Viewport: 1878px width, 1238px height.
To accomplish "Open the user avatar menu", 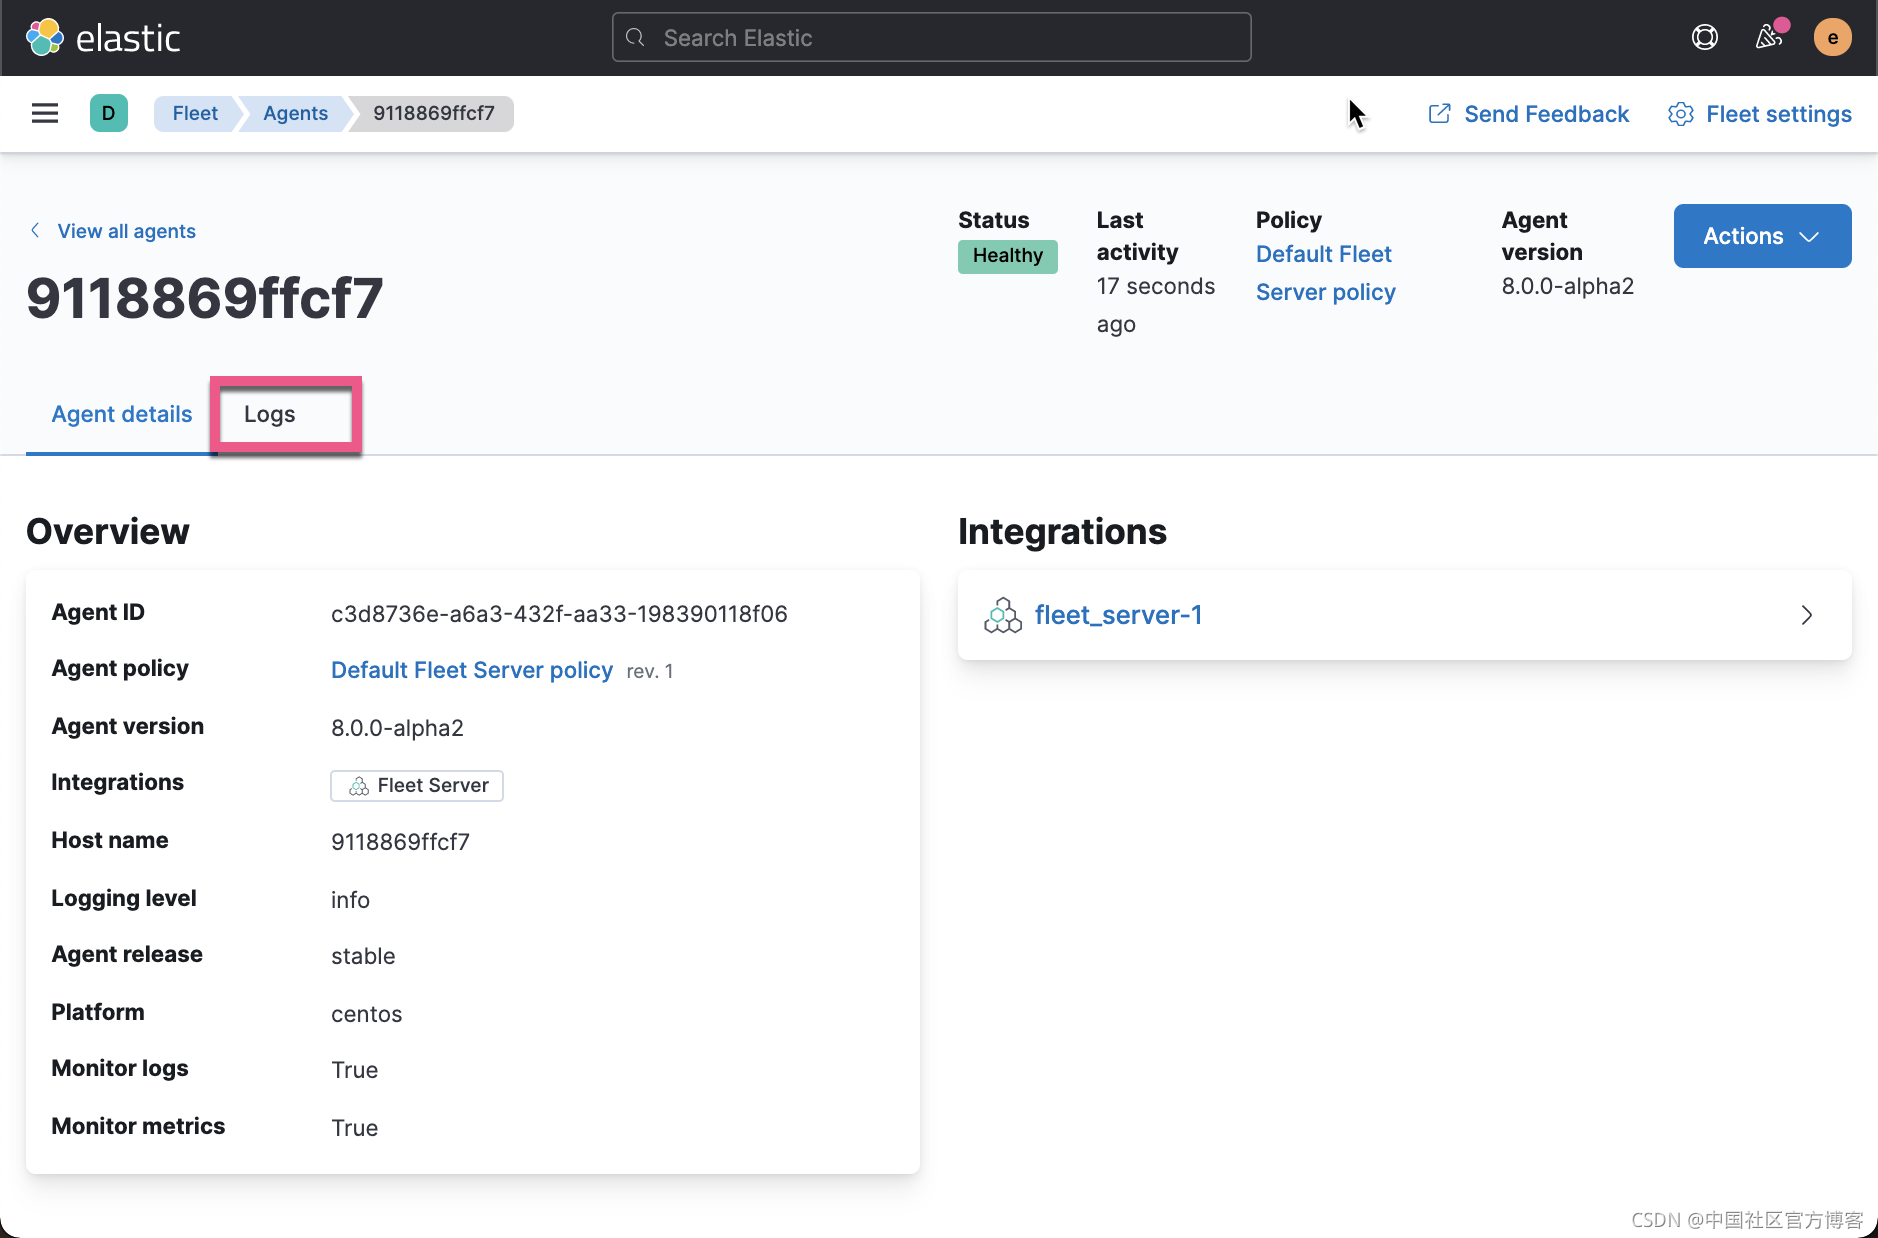I will (x=1832, y=38).
